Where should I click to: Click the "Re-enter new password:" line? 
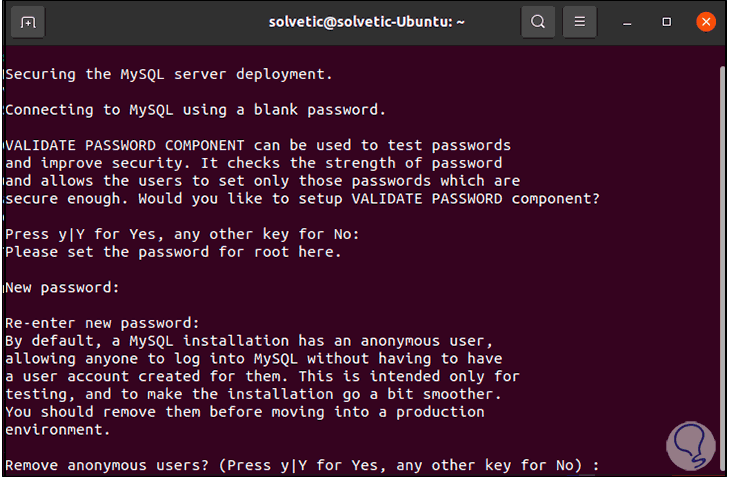click(103, 323)
